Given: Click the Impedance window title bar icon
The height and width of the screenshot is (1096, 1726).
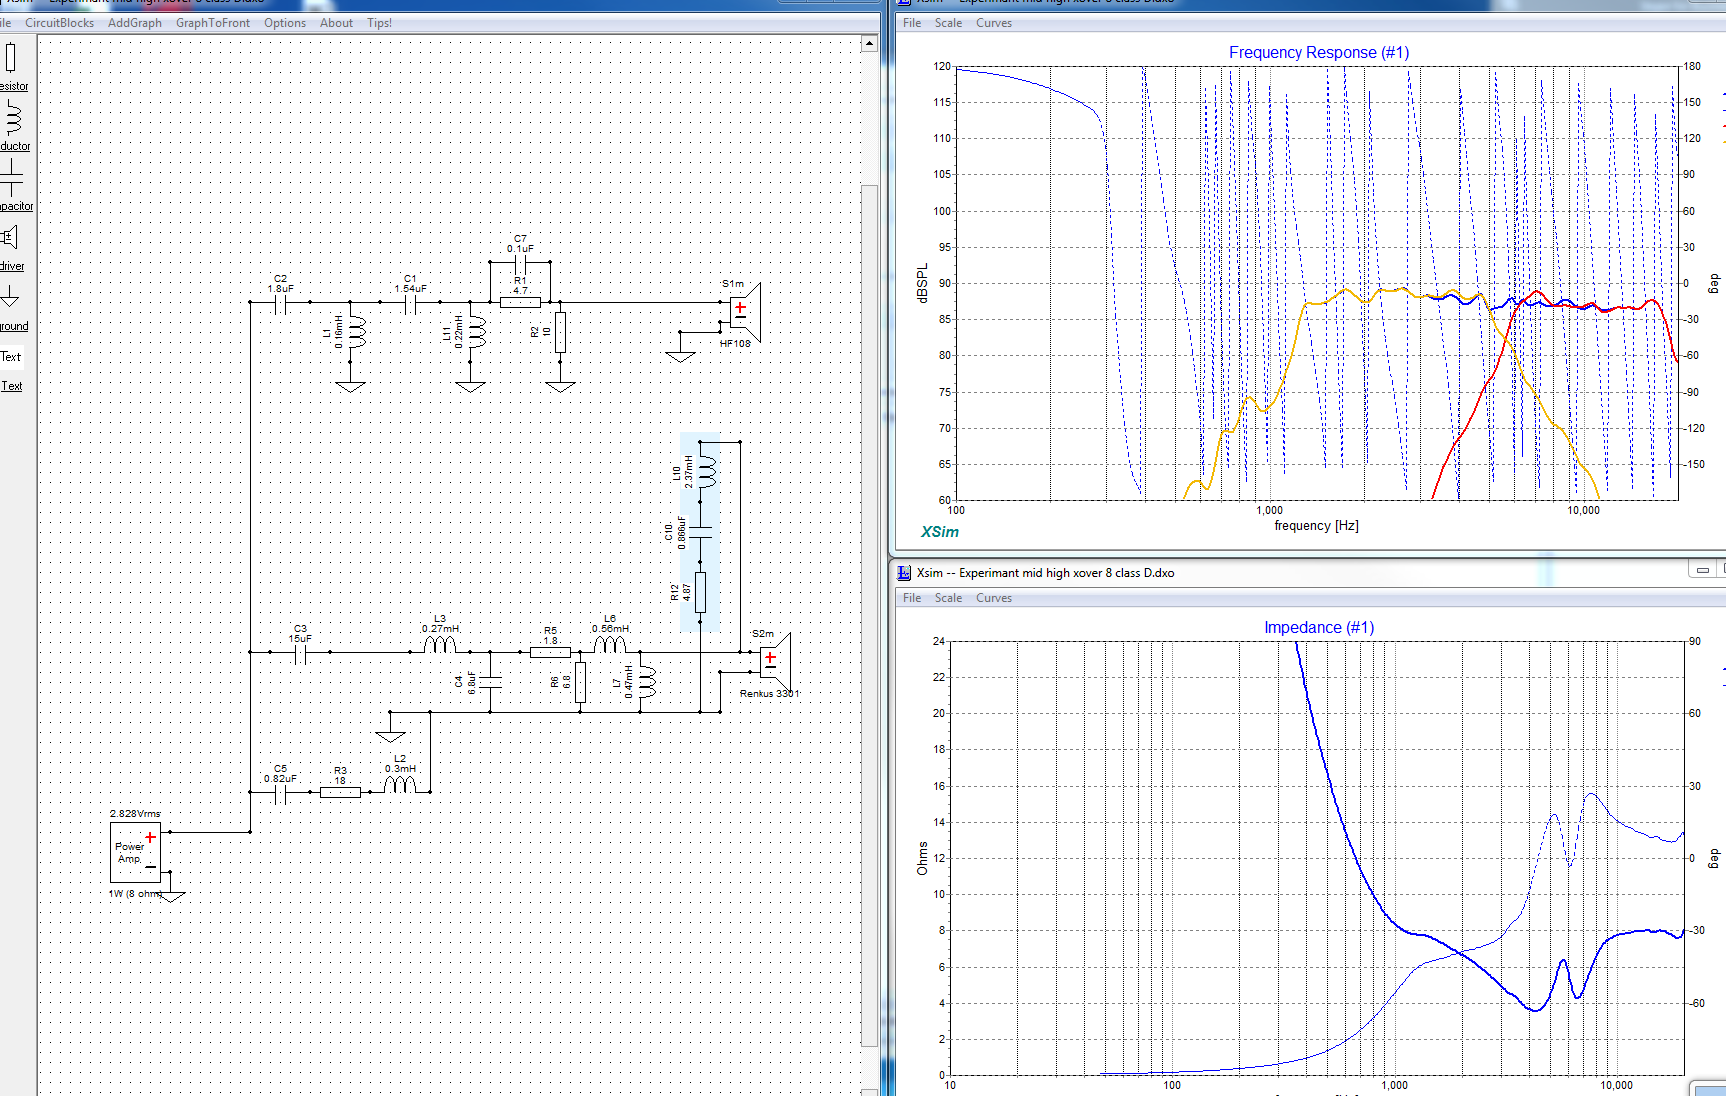Looking at the screenshot, I should point(904,573).
